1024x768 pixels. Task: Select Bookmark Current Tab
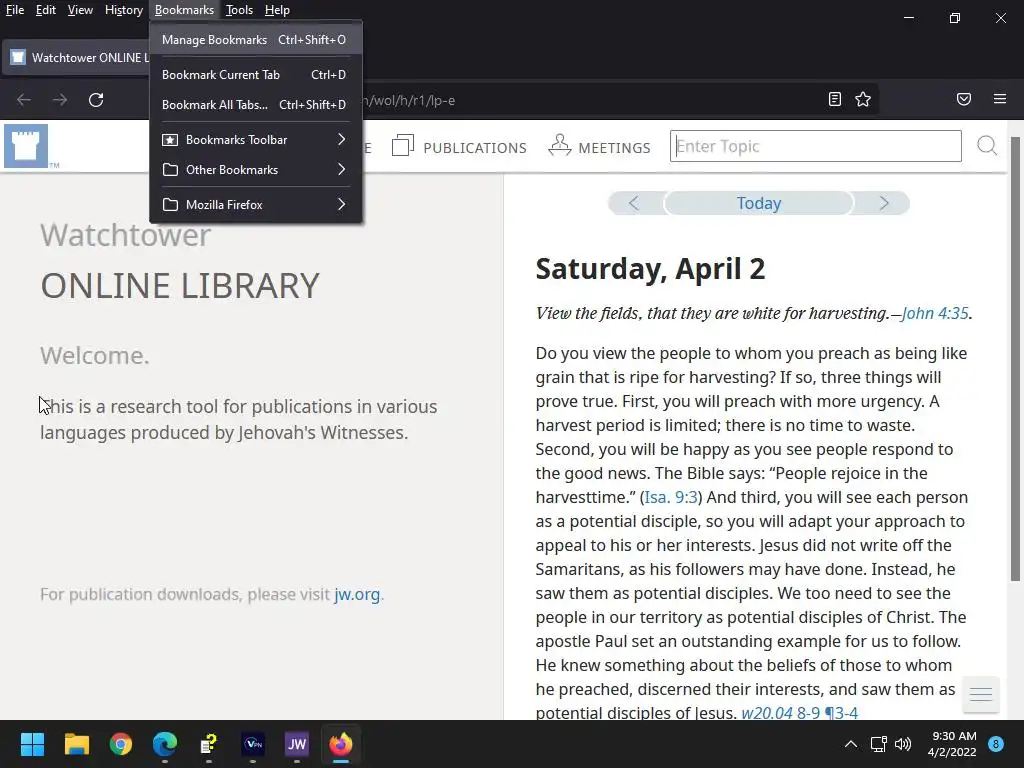coord(256,74)
